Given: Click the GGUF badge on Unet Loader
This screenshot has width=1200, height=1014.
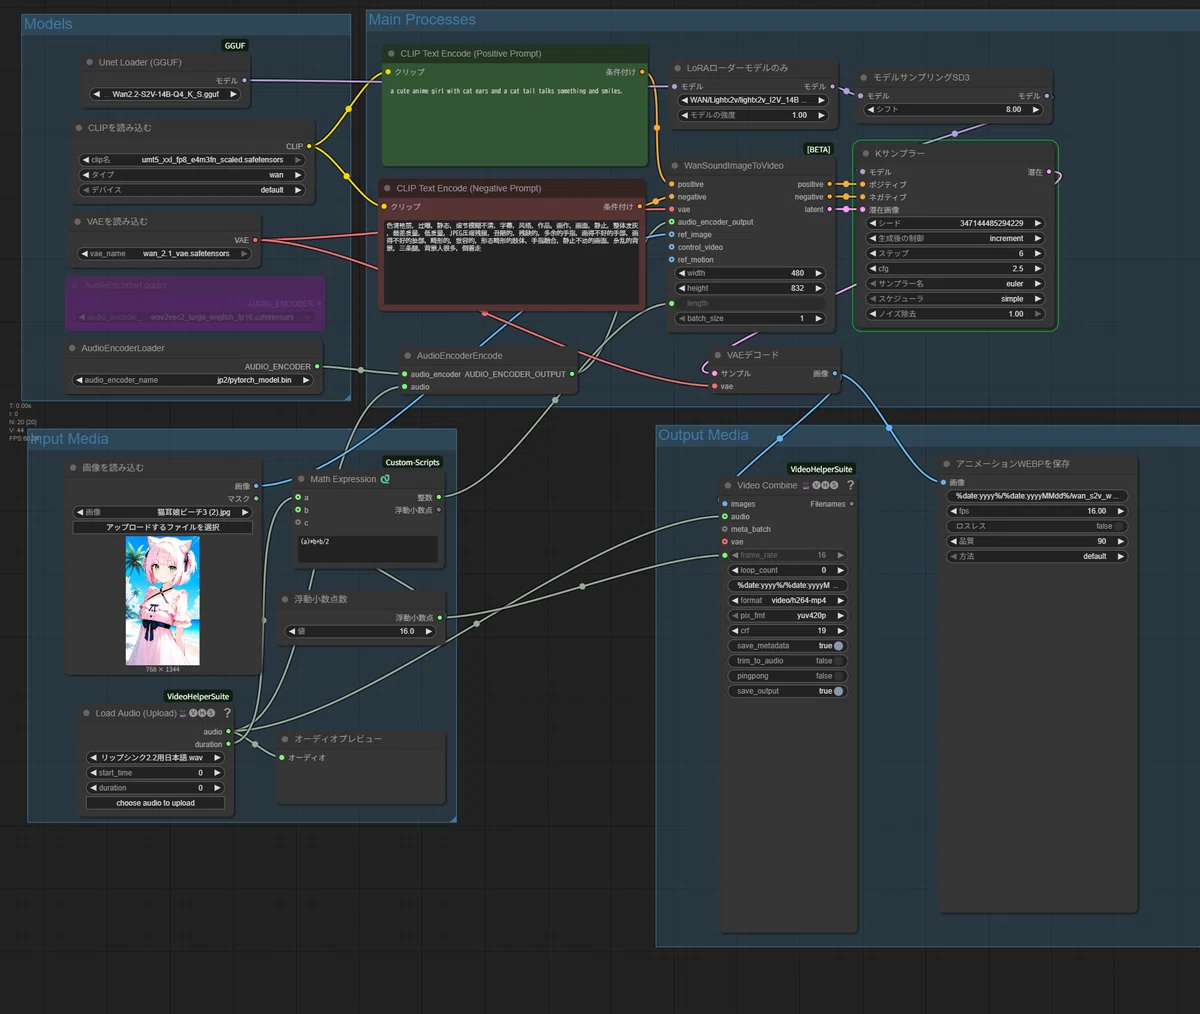Looking at the screenshot, I should coord(235,46).
